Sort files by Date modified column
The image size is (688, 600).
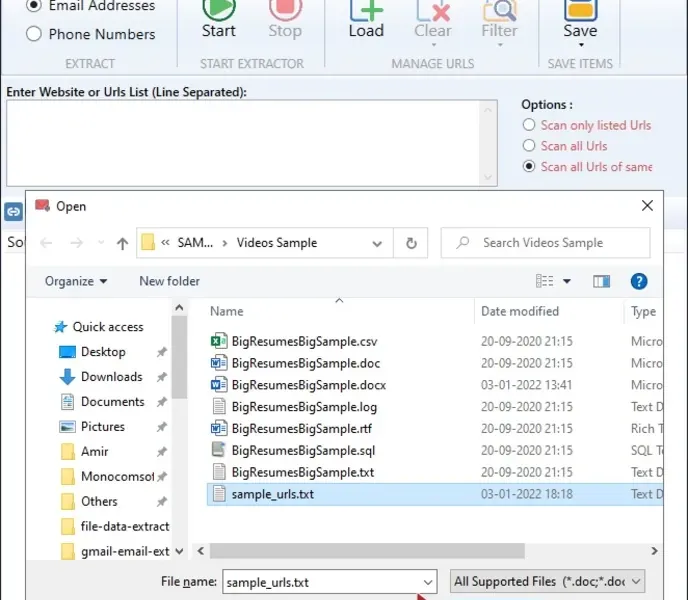pyautogui.click(x=520, y=311)
